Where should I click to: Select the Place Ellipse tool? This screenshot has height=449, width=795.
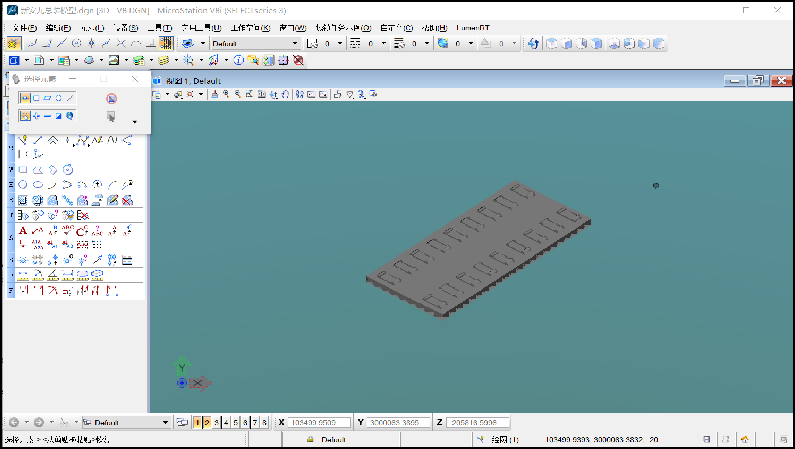38,185
